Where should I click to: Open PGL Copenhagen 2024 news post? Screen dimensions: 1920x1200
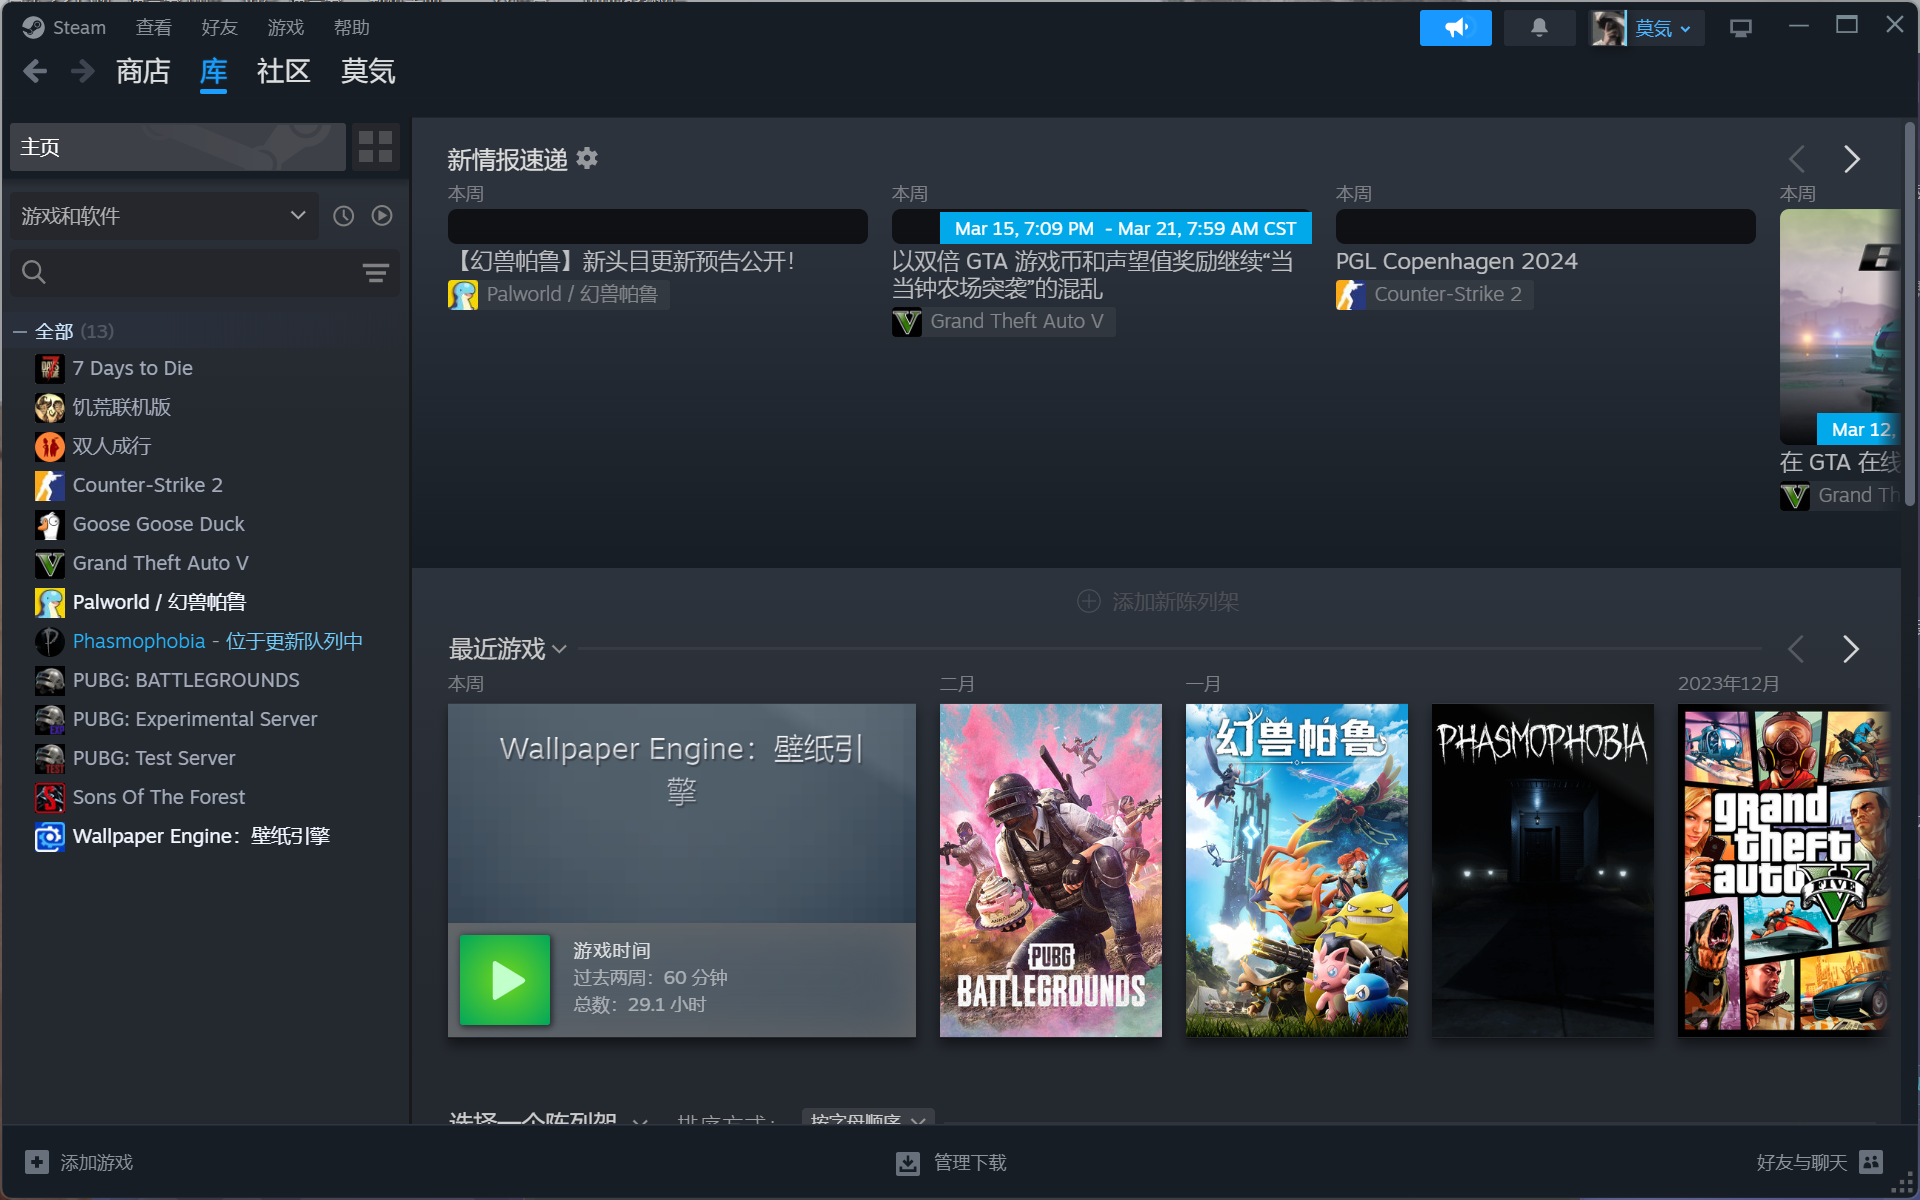click(x=1456, y=261)
